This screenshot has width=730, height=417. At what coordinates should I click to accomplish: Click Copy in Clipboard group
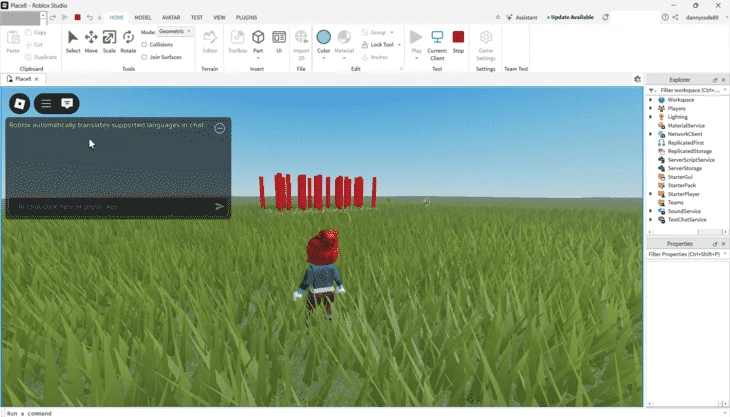36,33
